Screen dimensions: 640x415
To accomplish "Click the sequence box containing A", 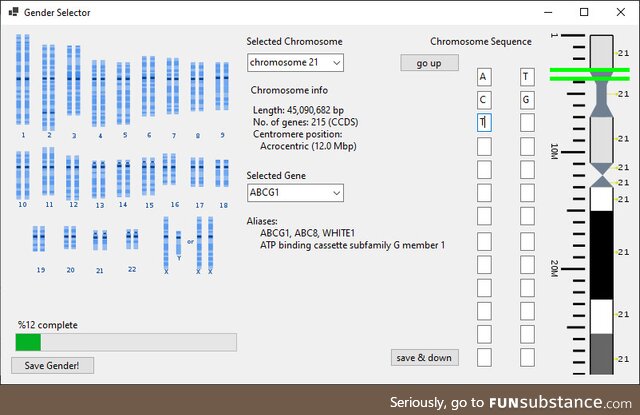I will [484, 77].
